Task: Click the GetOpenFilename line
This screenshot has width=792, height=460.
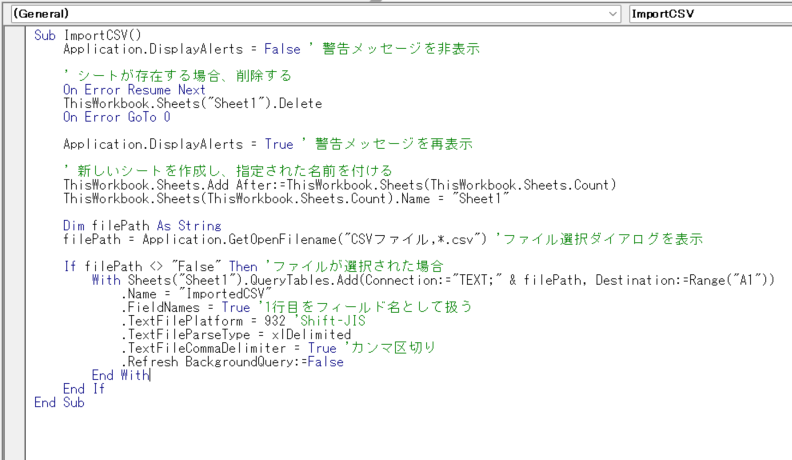Action: [x=383, y=239]
